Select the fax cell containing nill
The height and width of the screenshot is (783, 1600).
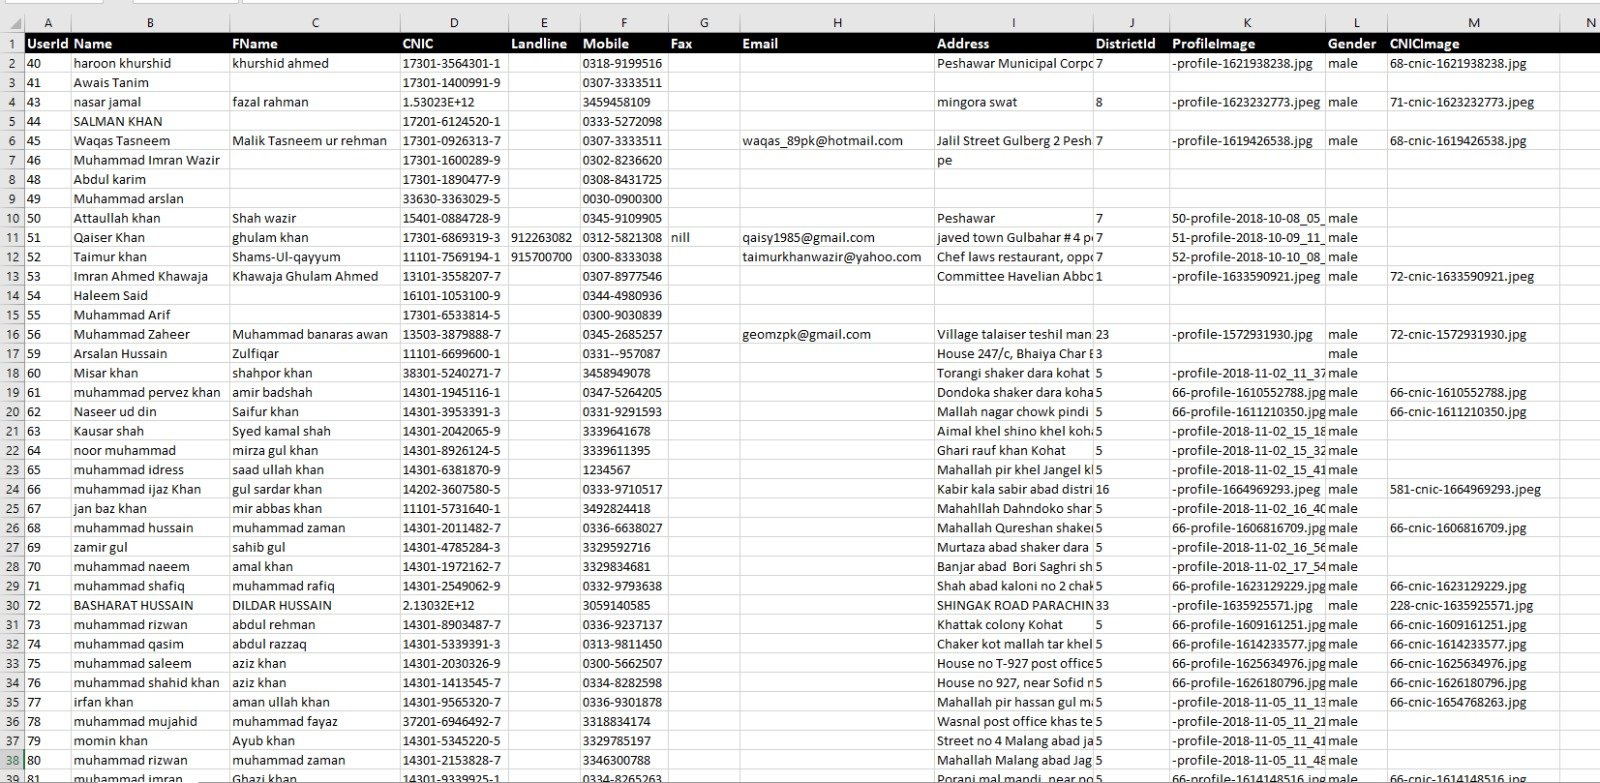[704, 237]
